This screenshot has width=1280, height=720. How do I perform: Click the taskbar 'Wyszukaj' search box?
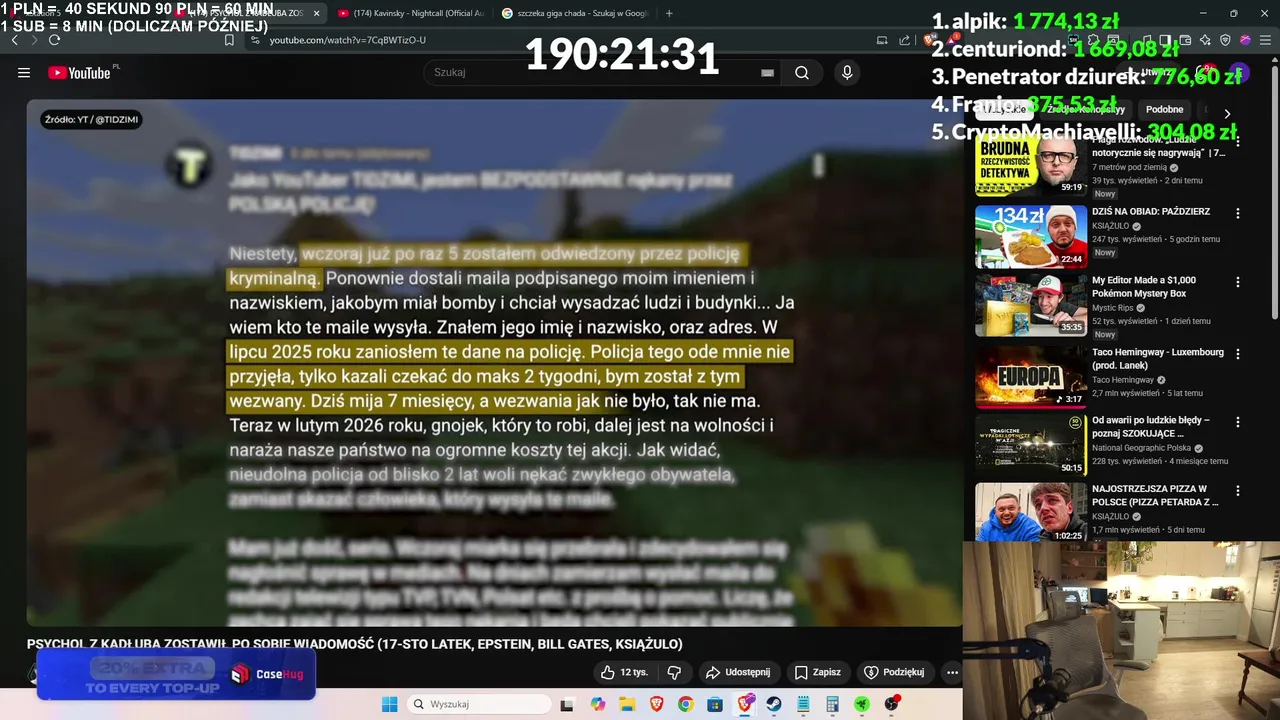coord(479,704)
